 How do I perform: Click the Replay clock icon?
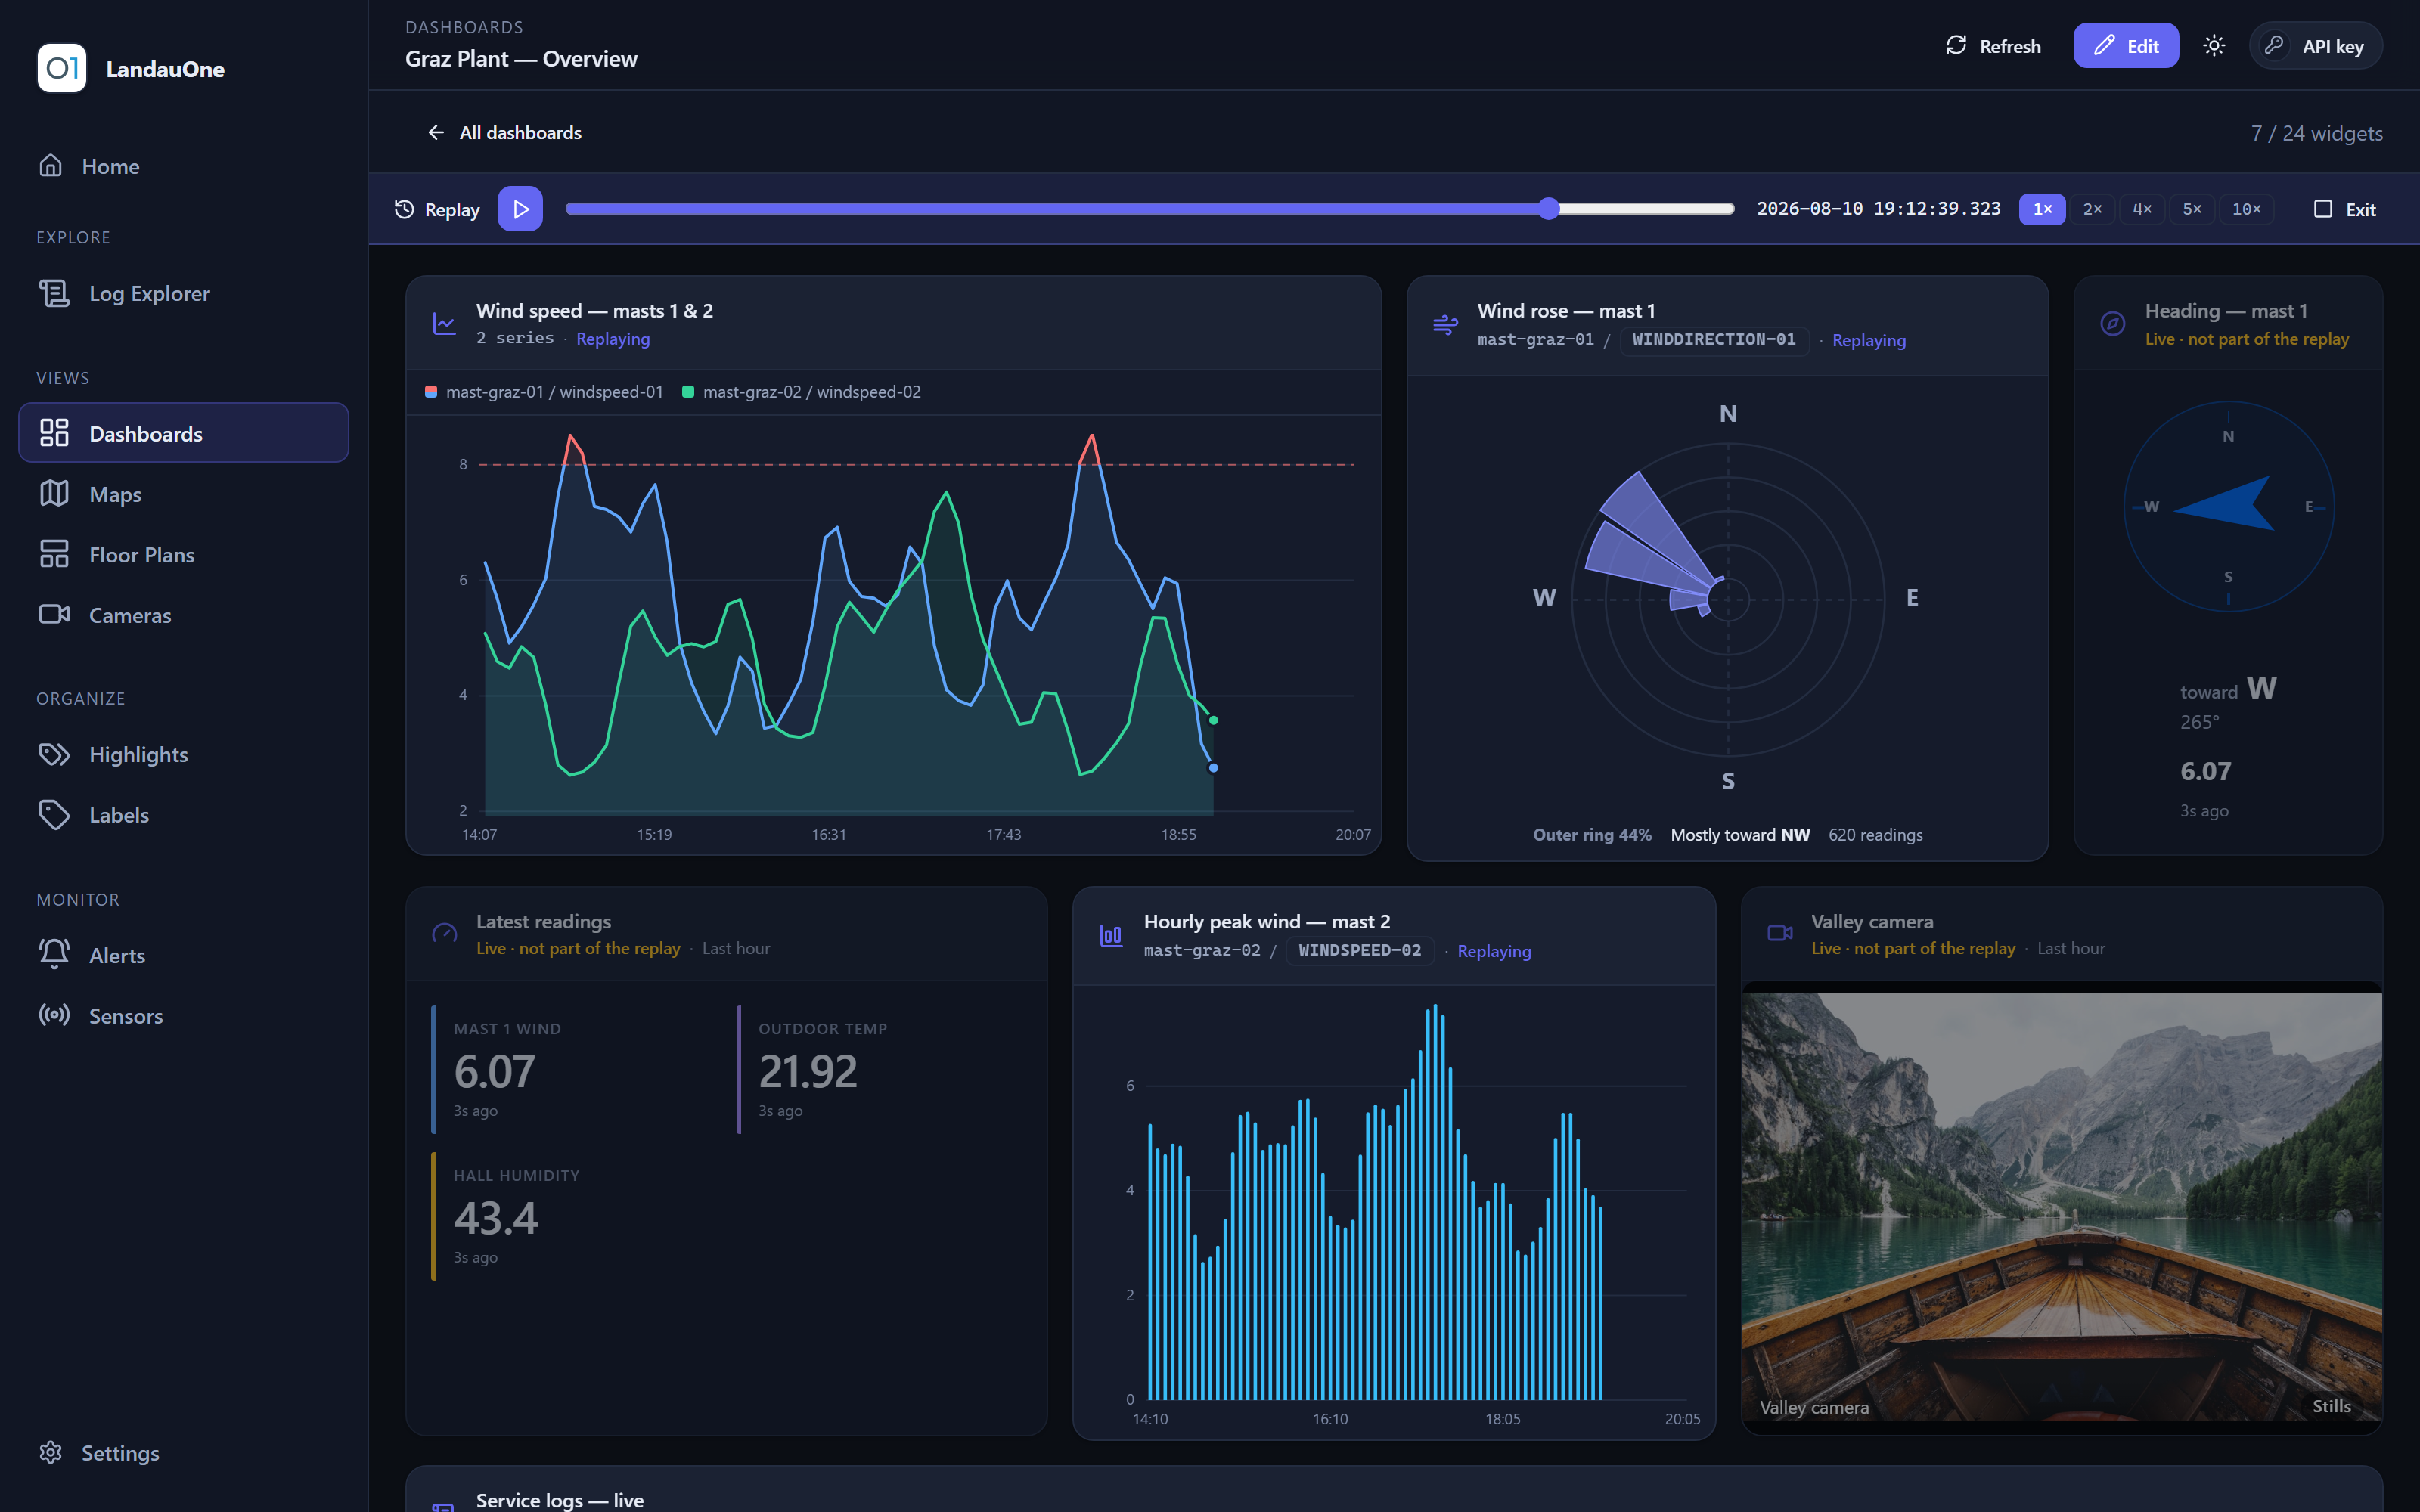pyautogui.click(x=404, y=209)
